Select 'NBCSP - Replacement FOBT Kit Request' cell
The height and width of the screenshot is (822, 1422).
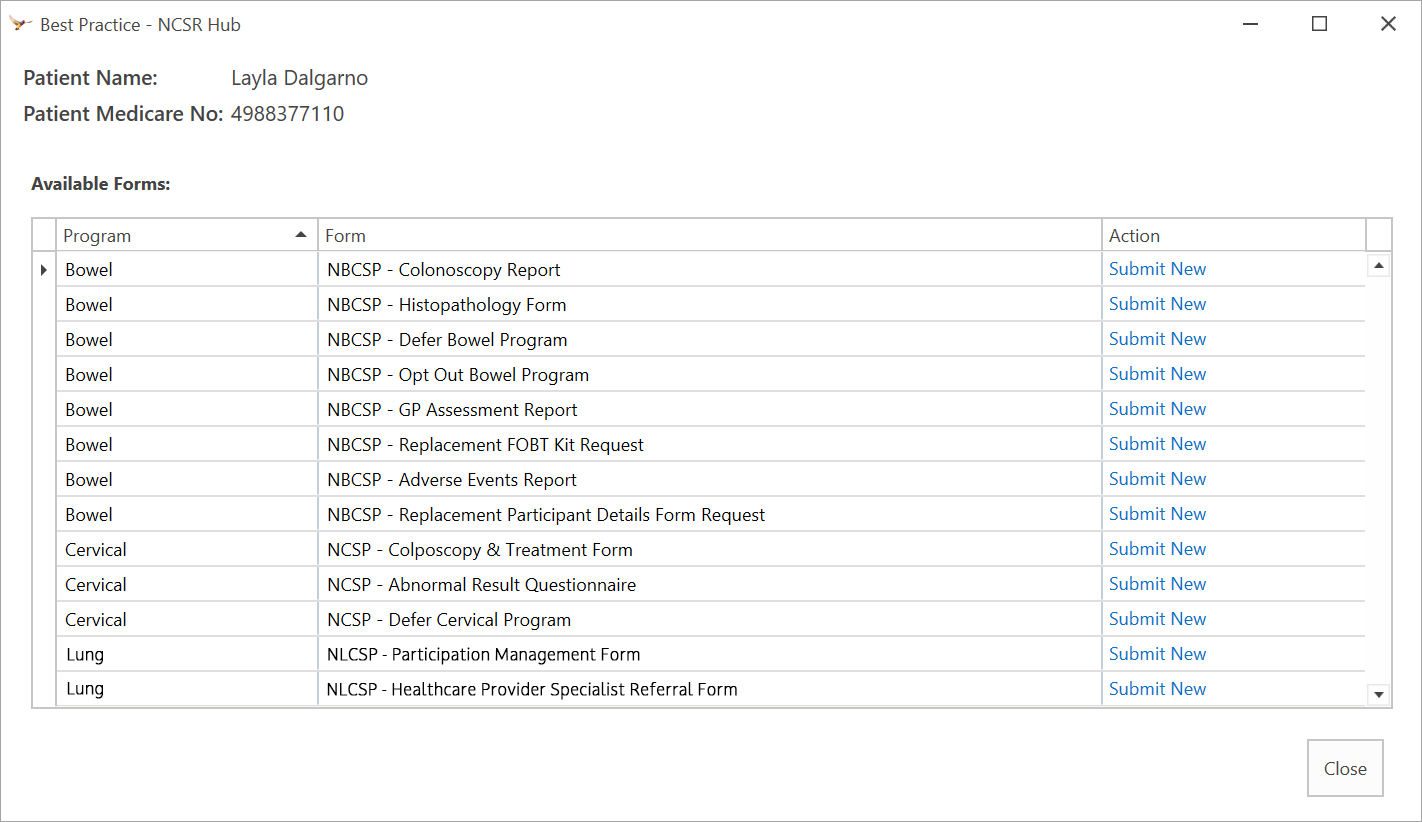pos(710,445)
